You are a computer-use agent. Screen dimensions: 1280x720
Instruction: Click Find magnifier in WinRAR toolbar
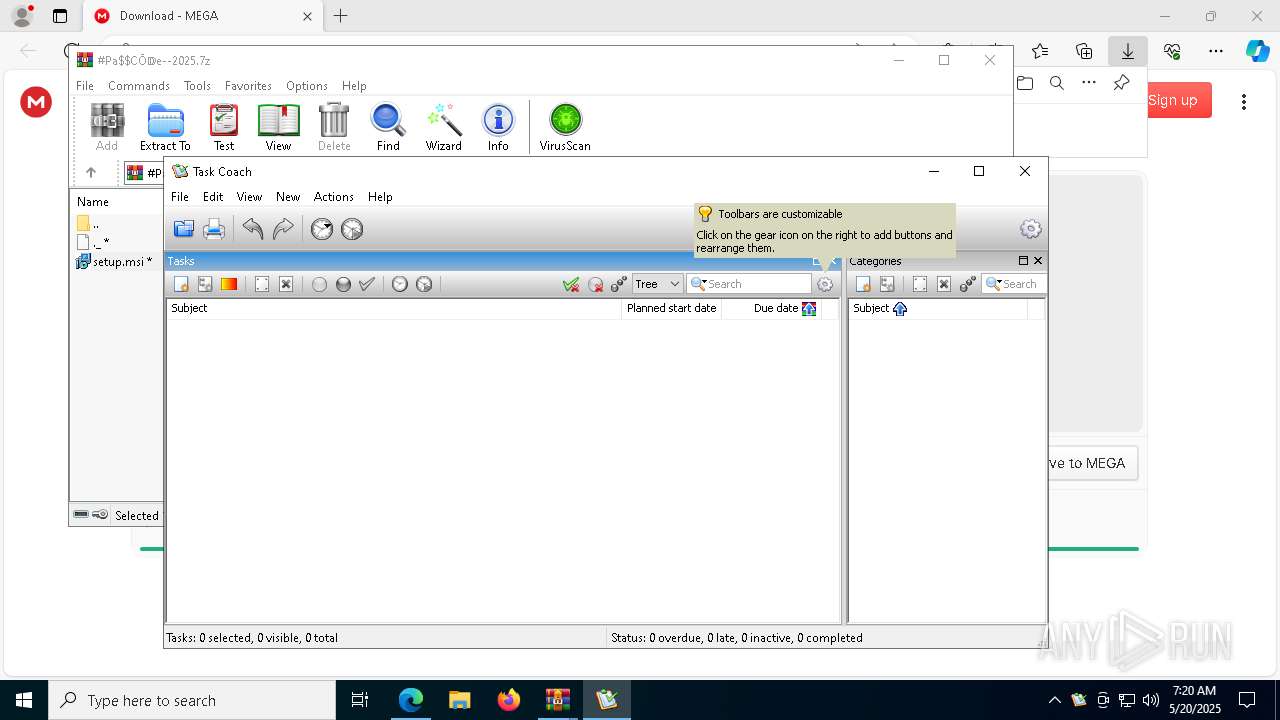[x=388, y=127]
